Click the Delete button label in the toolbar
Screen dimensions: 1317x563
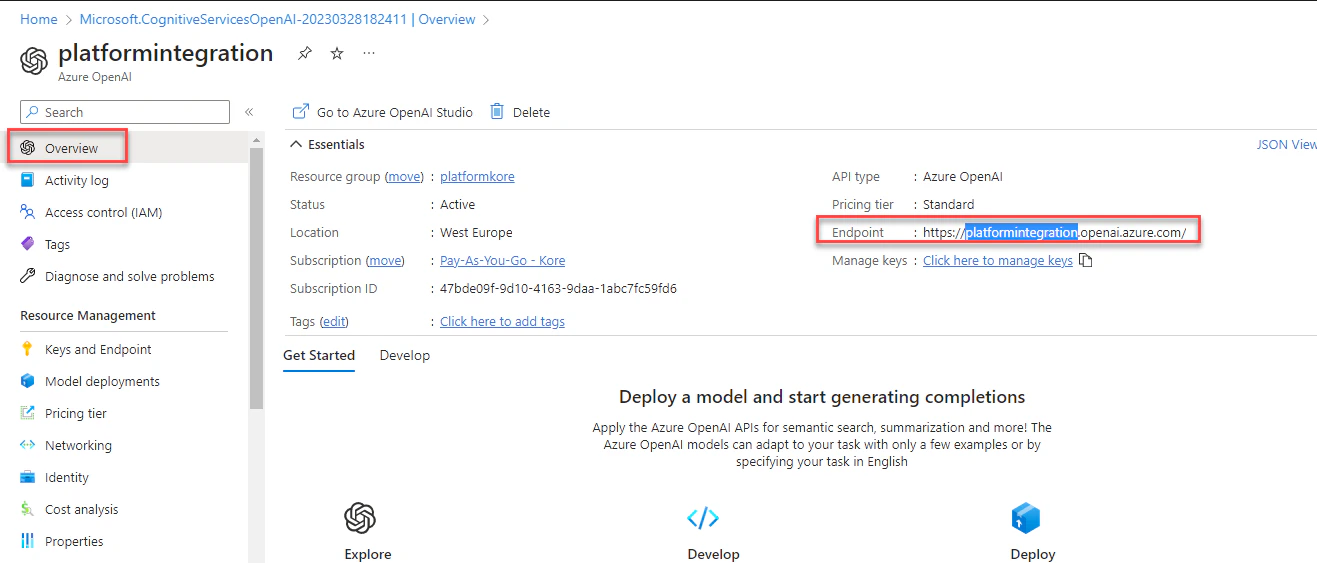coord(531,112)
